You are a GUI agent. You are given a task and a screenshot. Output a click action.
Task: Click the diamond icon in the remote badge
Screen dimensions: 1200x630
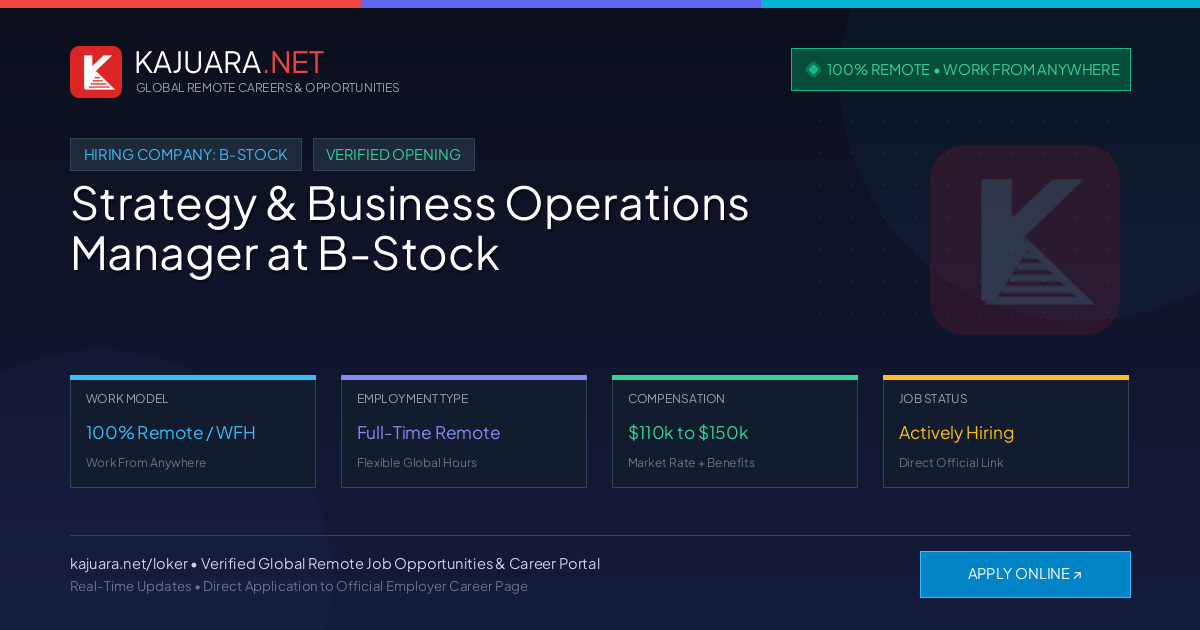click(x=813, y=69)
